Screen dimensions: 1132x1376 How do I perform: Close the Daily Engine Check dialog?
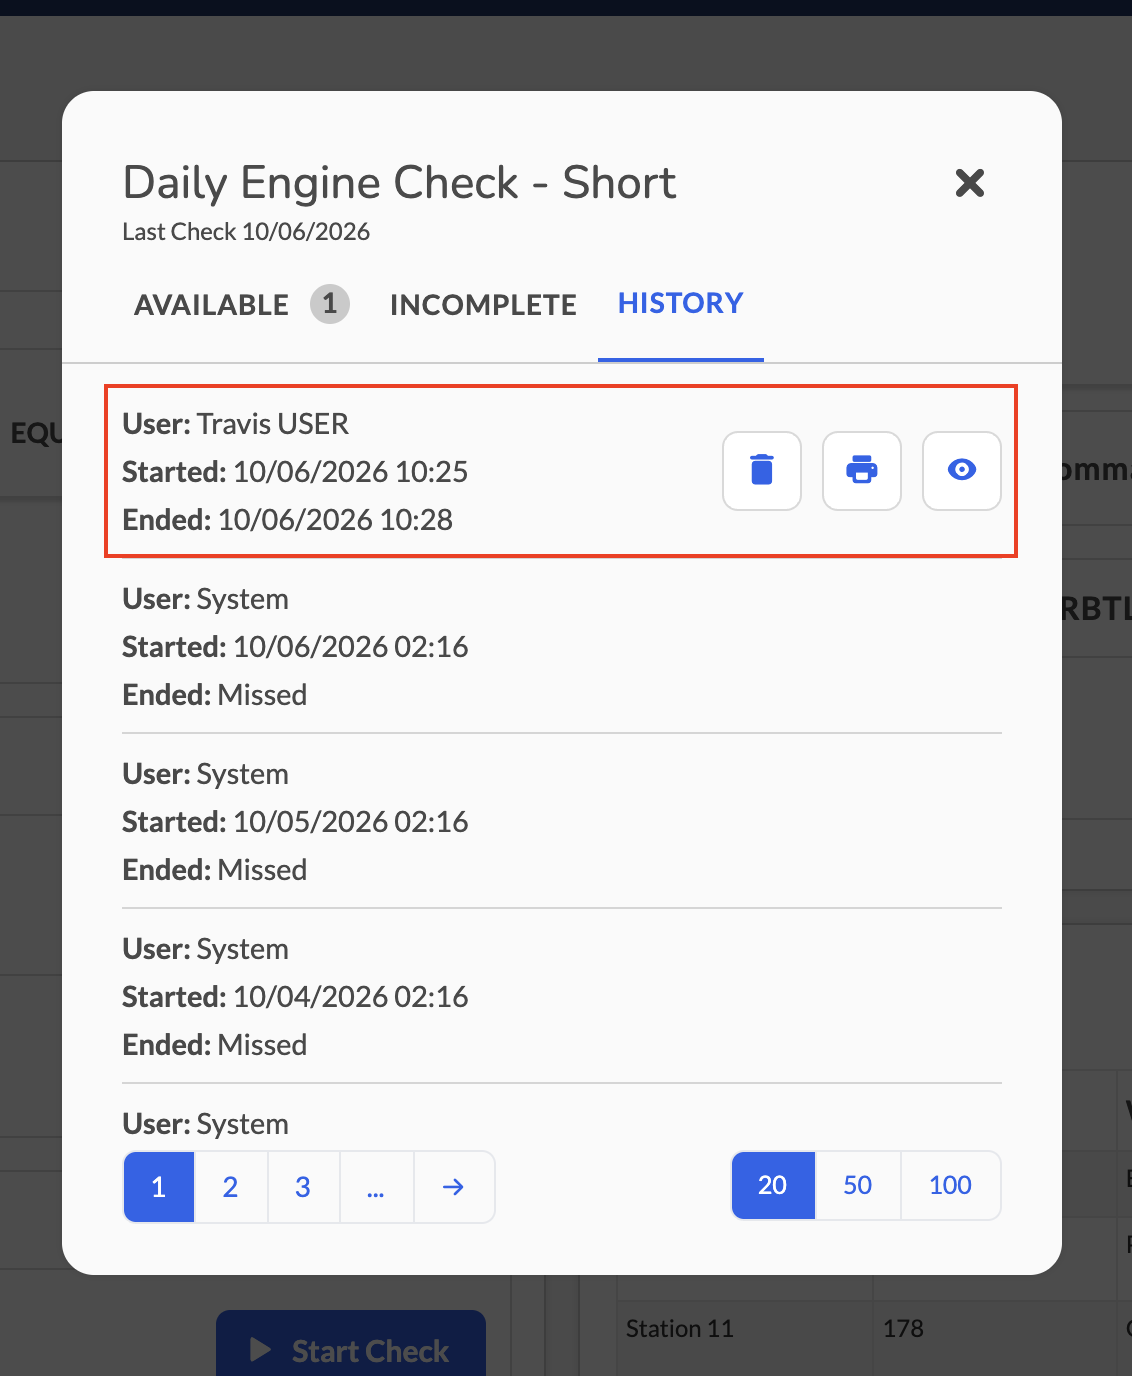tap(970, 183)
